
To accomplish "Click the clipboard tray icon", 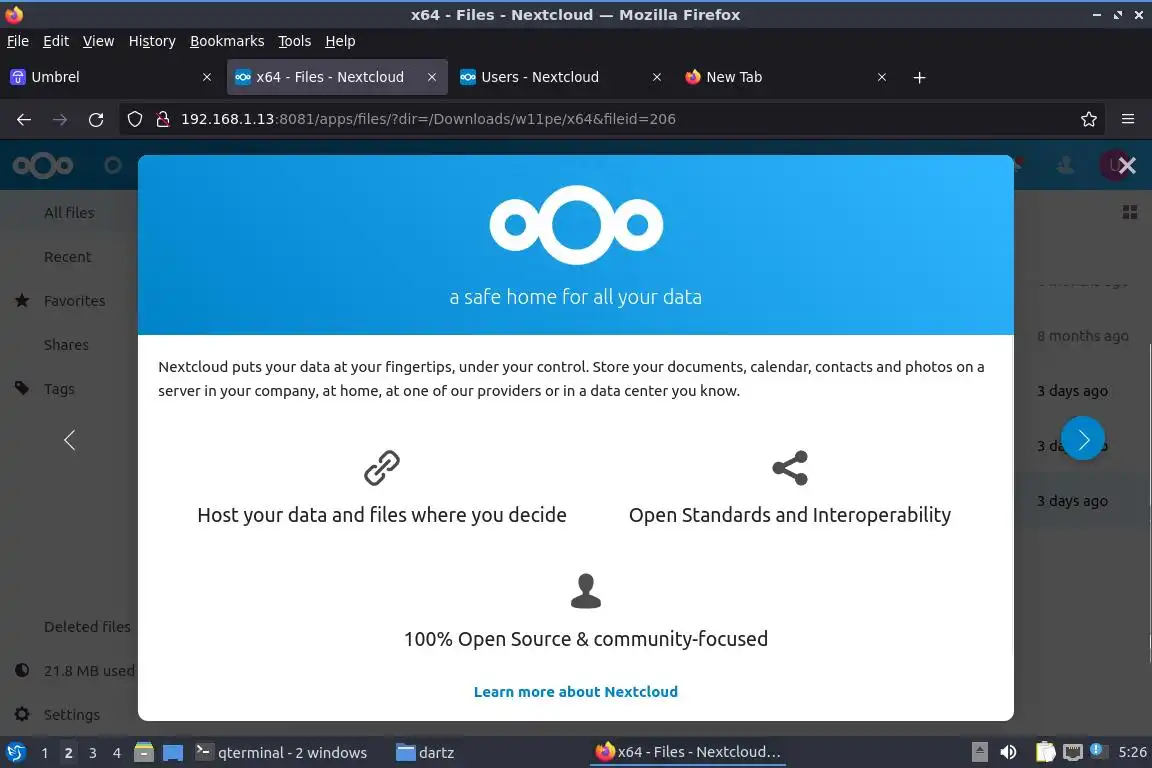I will click(1045, 752).
